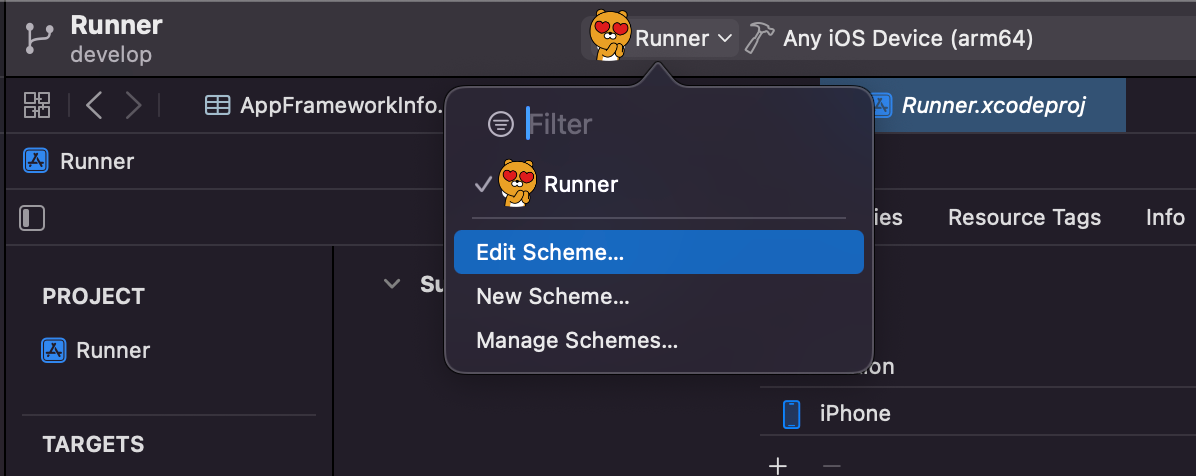
Task: Go back with the left chevron
Action: point(94,105)
